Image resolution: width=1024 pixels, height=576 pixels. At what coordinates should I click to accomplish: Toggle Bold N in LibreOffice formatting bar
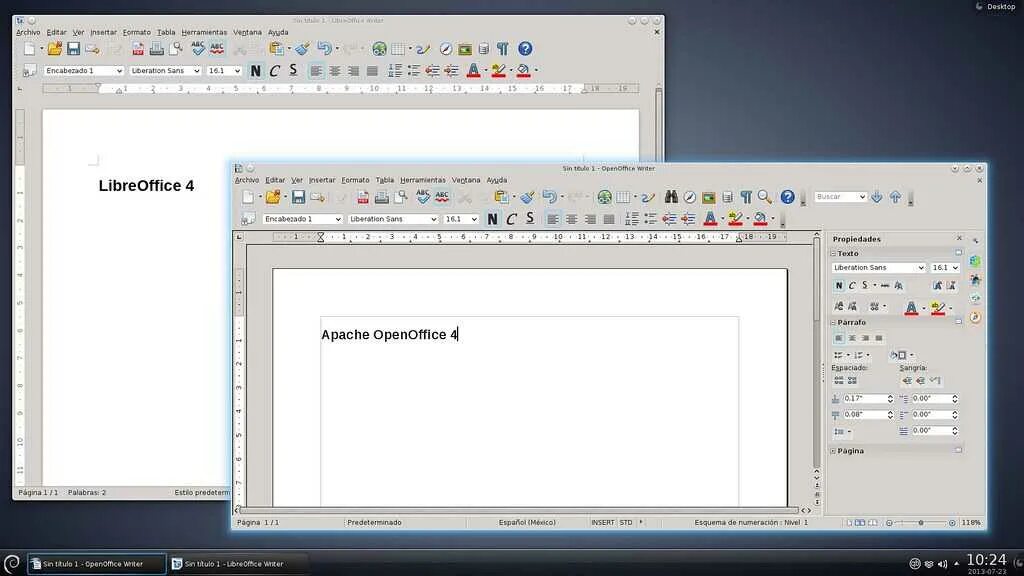click(x=255, y=71)
